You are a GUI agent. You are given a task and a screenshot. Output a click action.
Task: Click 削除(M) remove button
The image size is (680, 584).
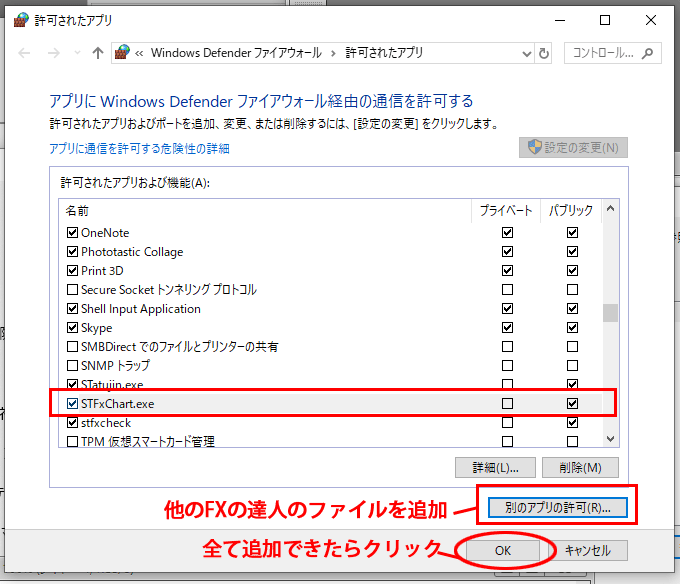[580, 467]
